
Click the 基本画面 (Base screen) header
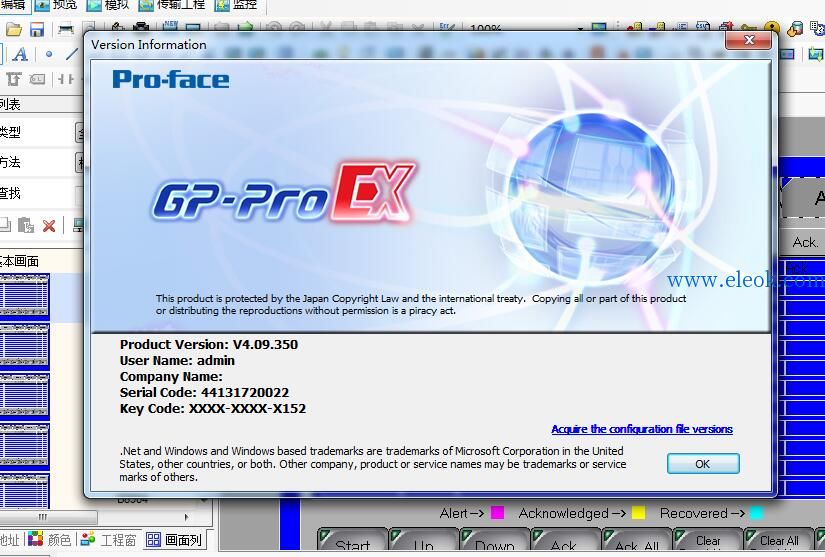tap(19, 261)
